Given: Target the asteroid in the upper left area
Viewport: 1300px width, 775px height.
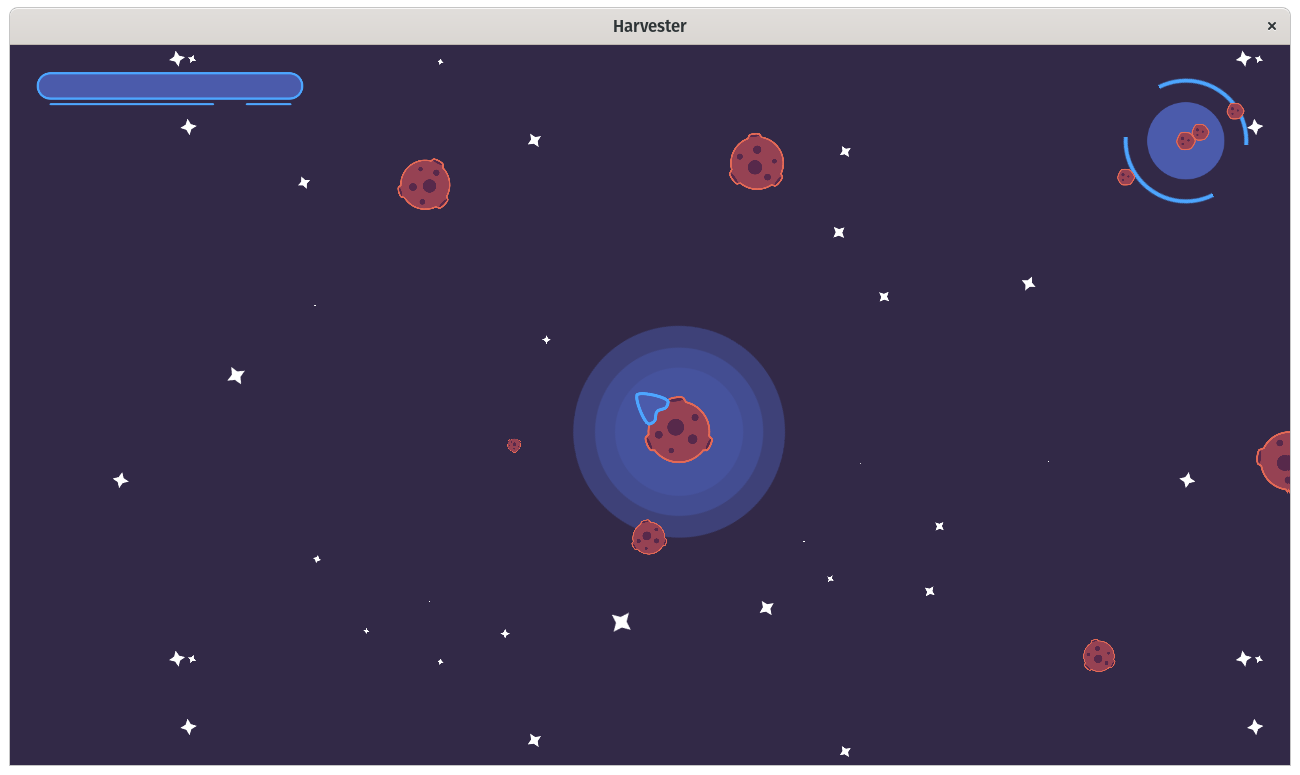Looking at the screenshot, I should click(425, 184).
